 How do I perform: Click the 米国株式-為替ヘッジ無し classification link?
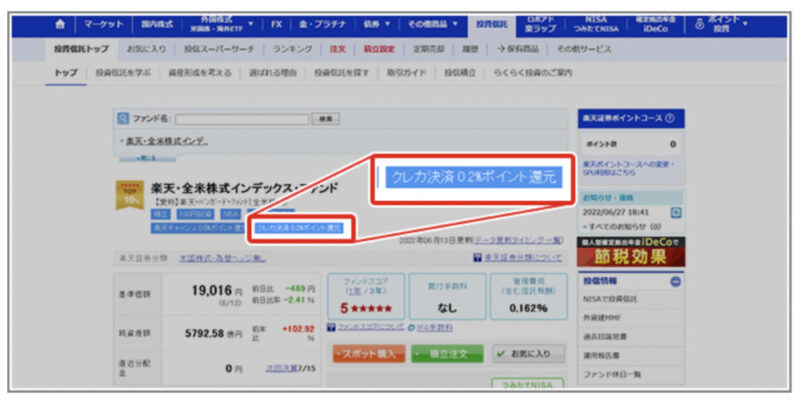click(x=222, y=258)
